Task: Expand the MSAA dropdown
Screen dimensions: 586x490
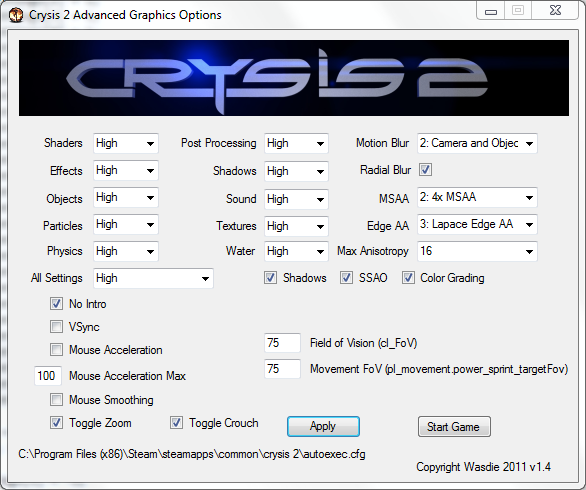Action: click(477, 197)
